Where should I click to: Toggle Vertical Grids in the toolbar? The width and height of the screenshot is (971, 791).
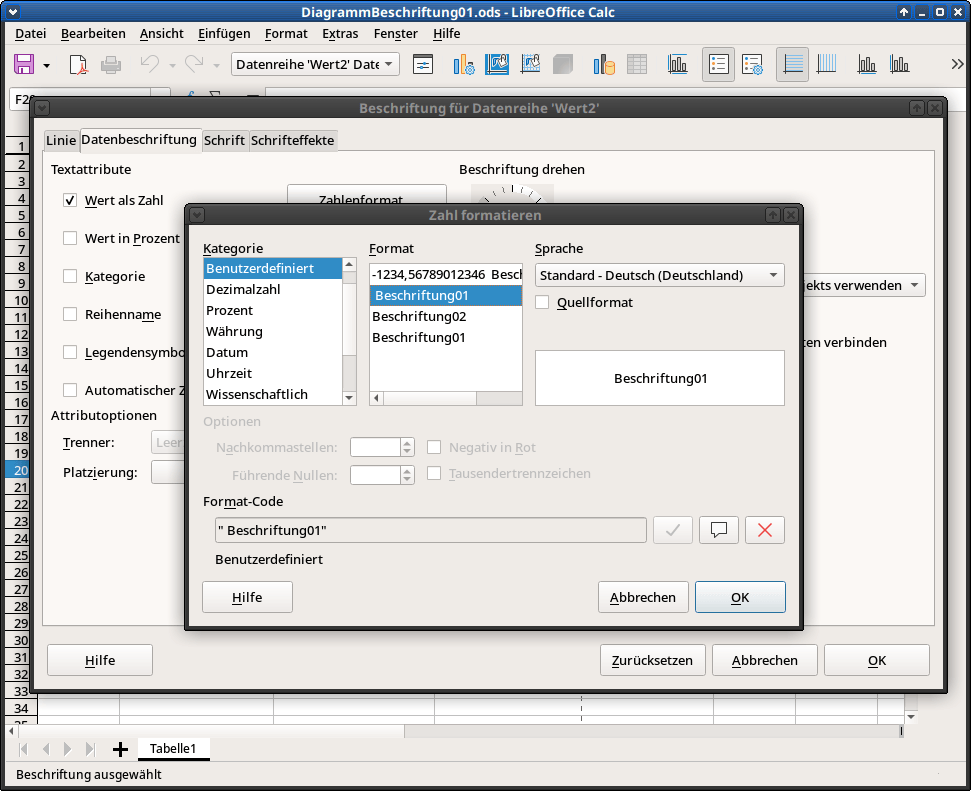(x=826, y=64)
